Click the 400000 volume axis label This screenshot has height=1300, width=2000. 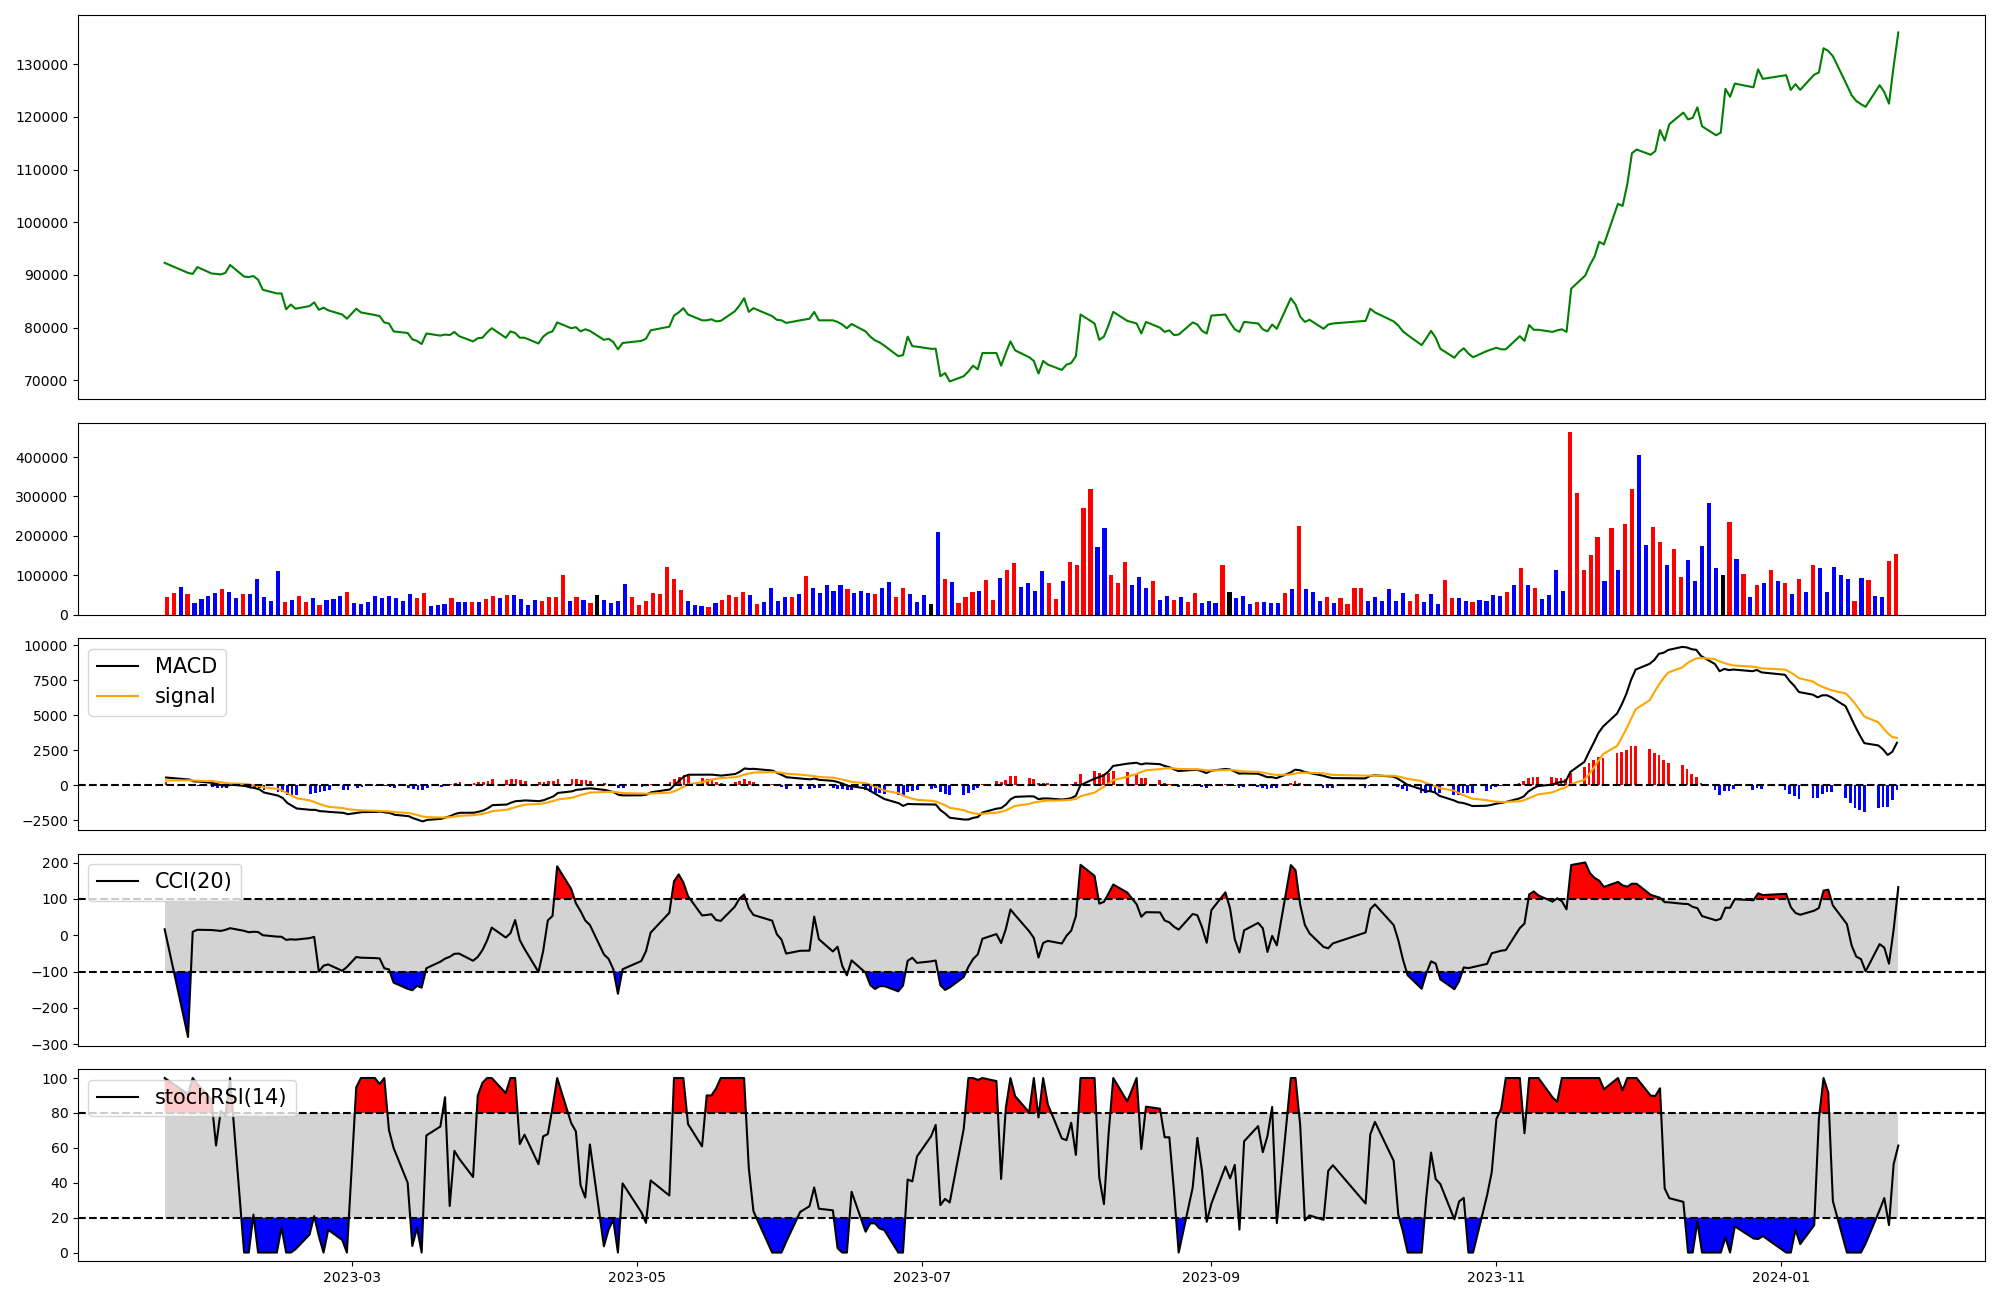[x=42, y=458]
